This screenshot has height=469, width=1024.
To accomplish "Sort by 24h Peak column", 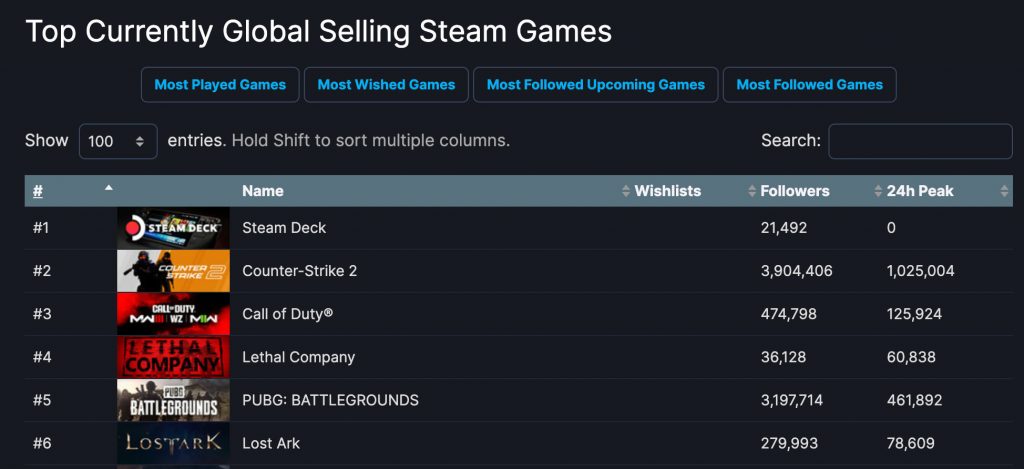I will click(920, 191).
